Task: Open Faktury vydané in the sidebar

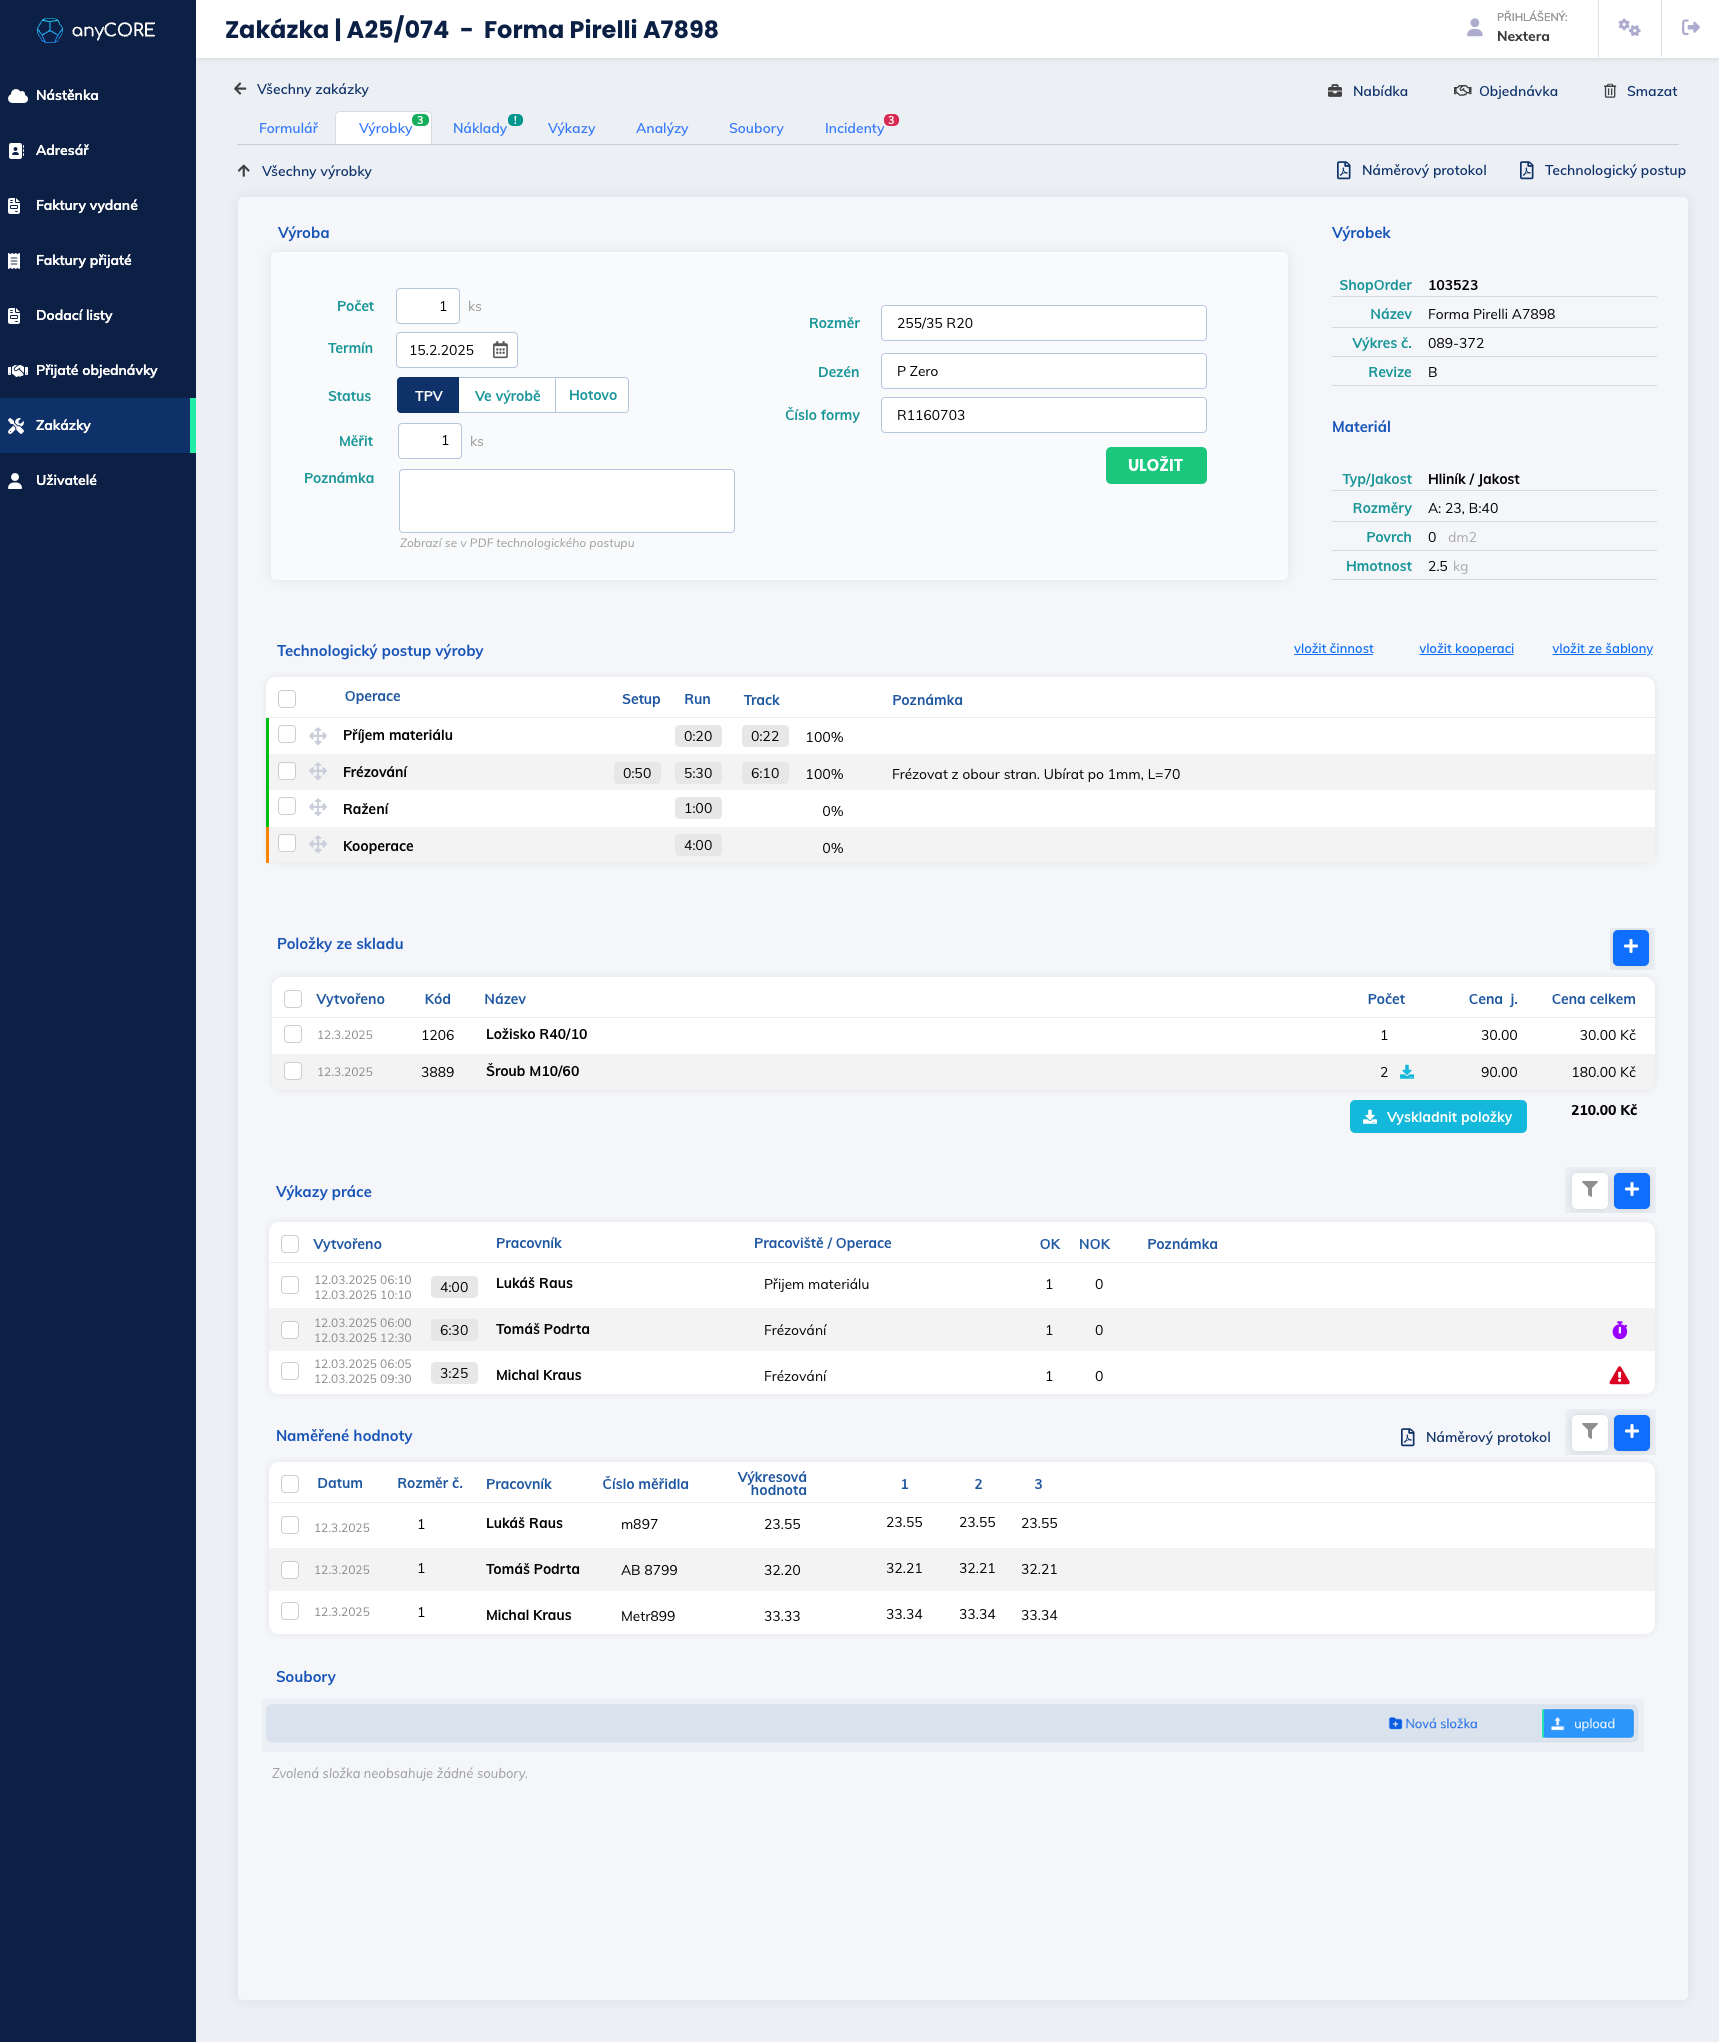Action: pyautogui.click(x=98, y=205)
